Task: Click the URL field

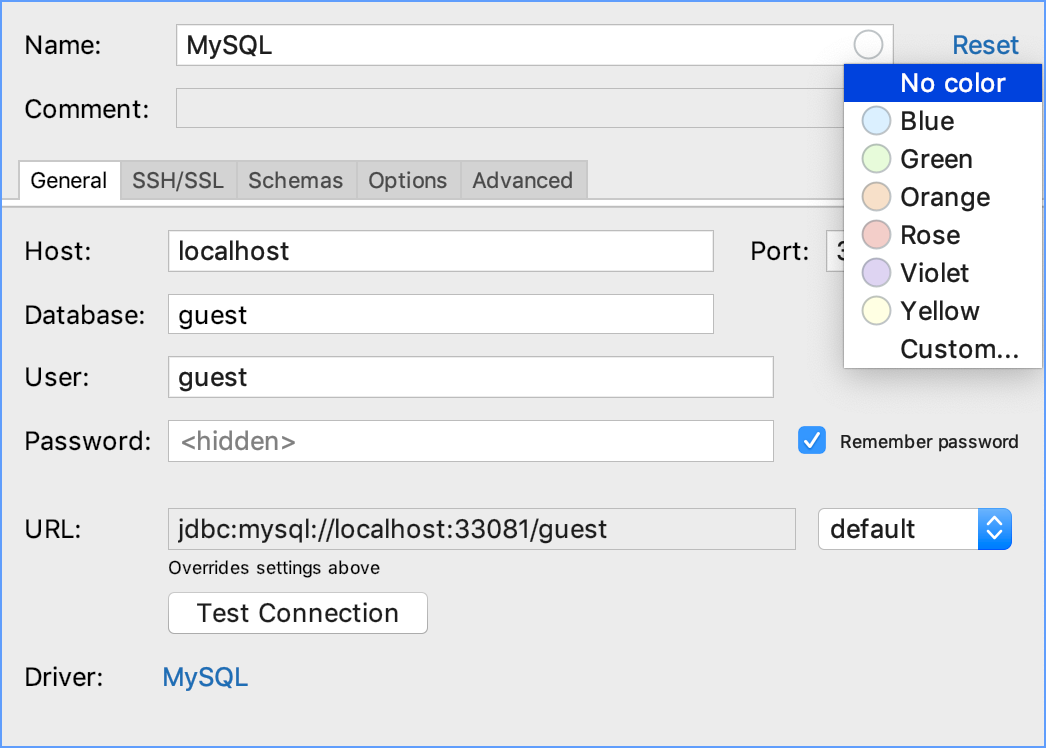Action: [x=482, y=529]
